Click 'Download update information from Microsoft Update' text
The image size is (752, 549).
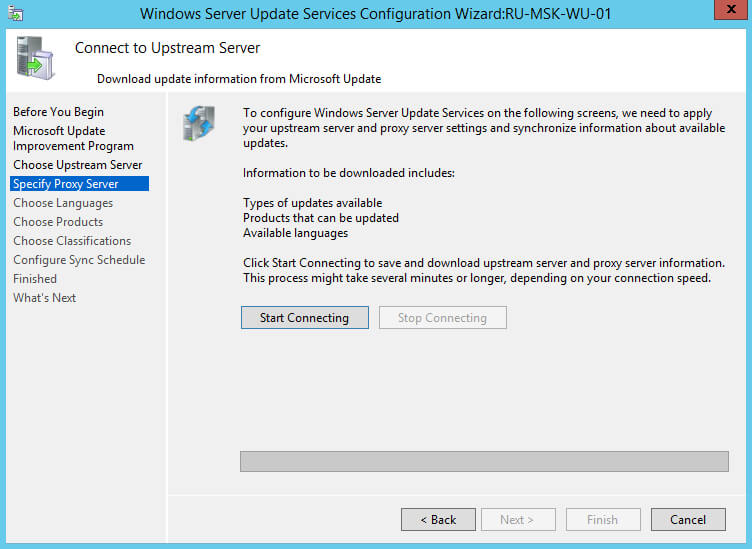click(x=239, y=79)
